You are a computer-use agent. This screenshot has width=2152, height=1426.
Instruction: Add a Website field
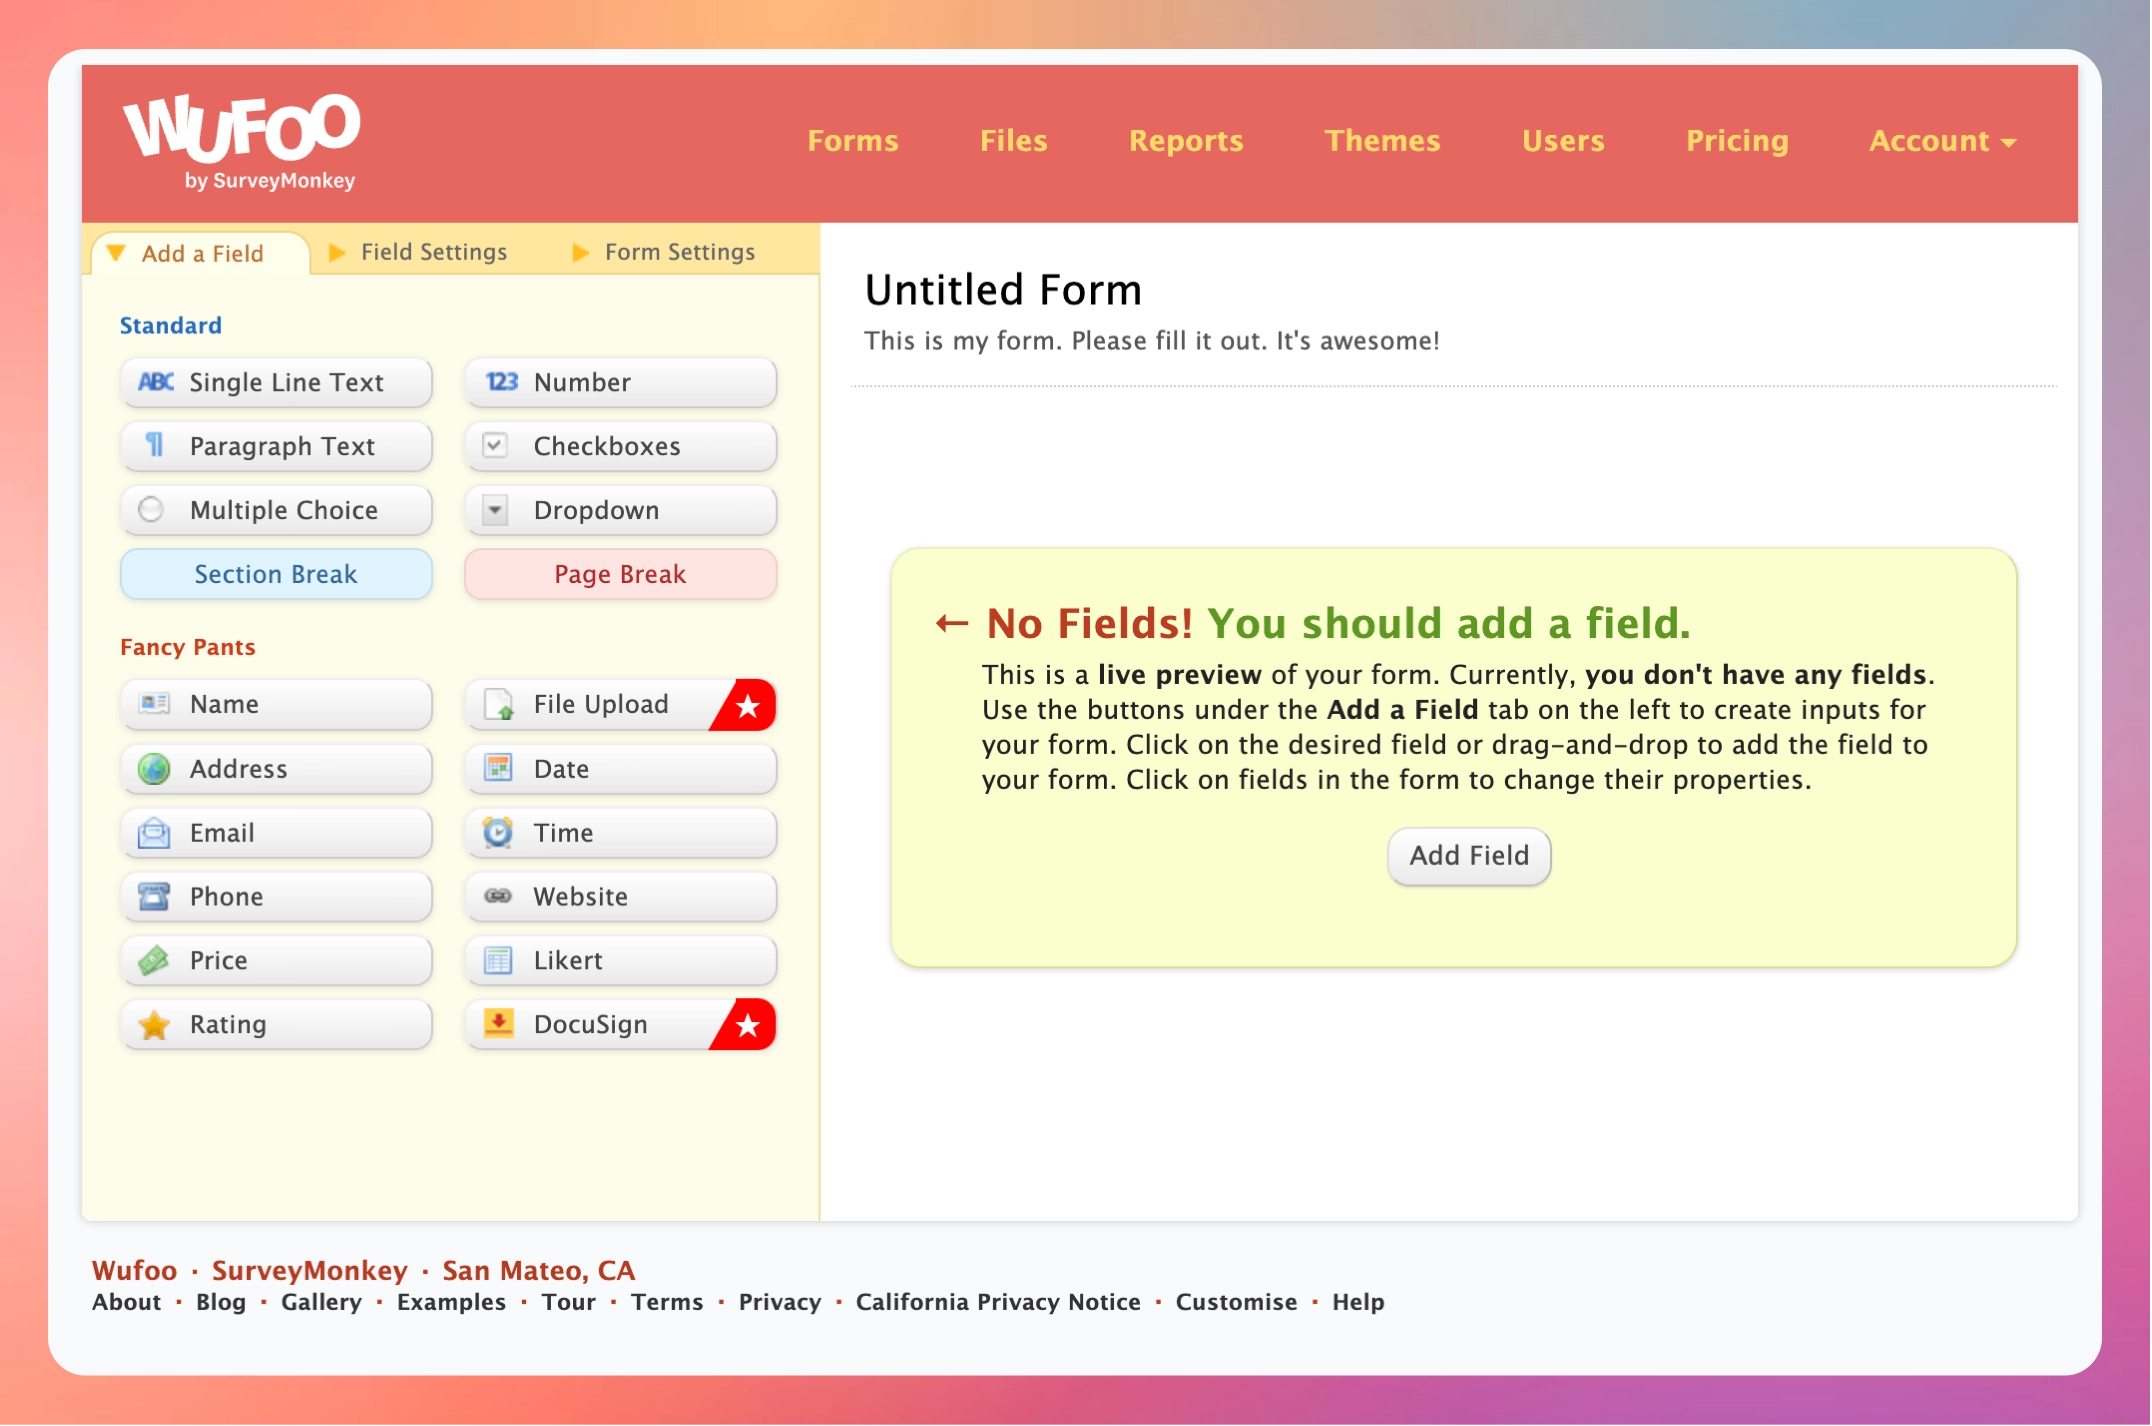620,896
